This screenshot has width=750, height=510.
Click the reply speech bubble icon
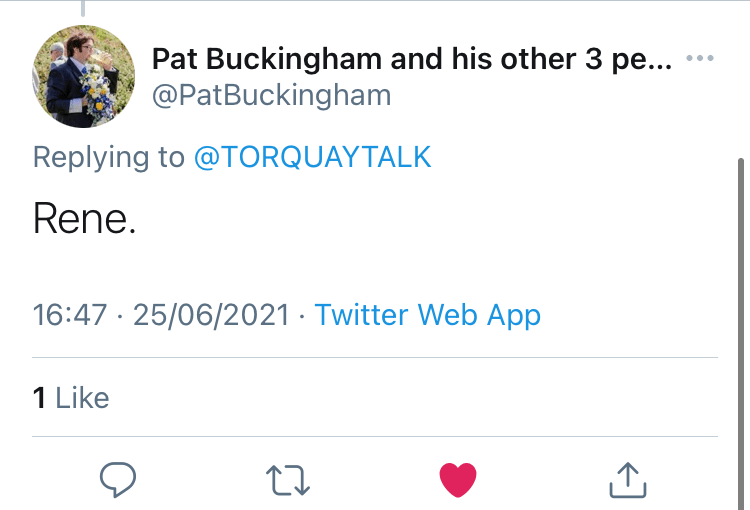click(119, 480)
